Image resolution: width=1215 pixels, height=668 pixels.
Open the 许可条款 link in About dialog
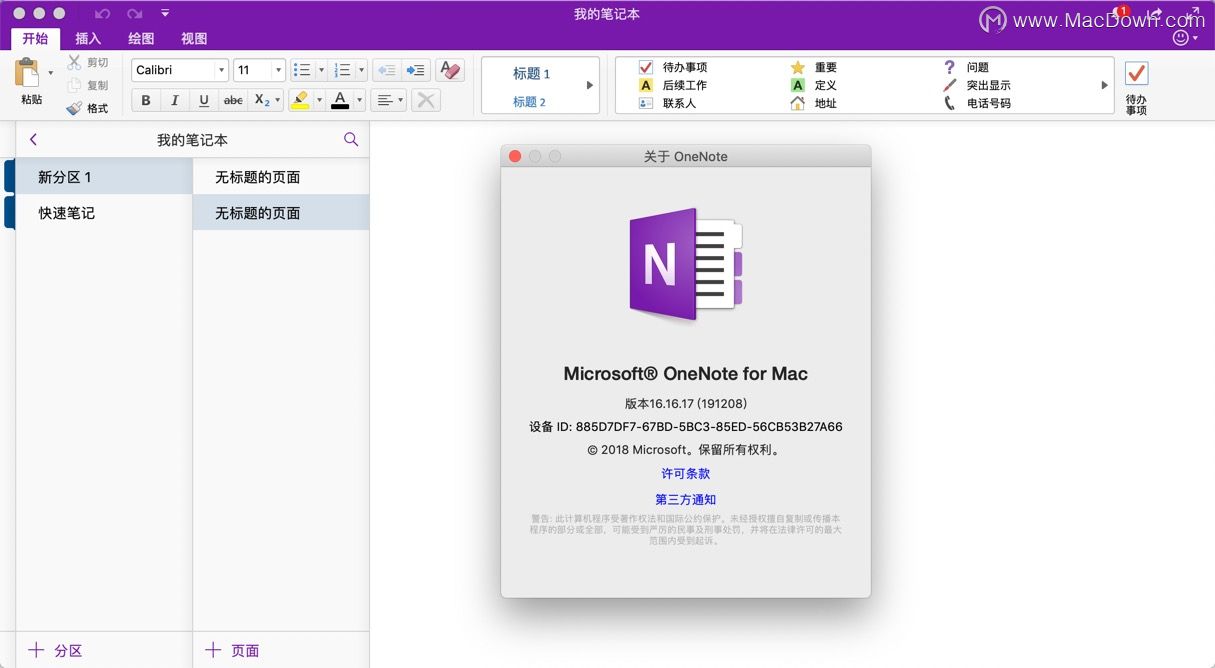(x=685, y=474)
